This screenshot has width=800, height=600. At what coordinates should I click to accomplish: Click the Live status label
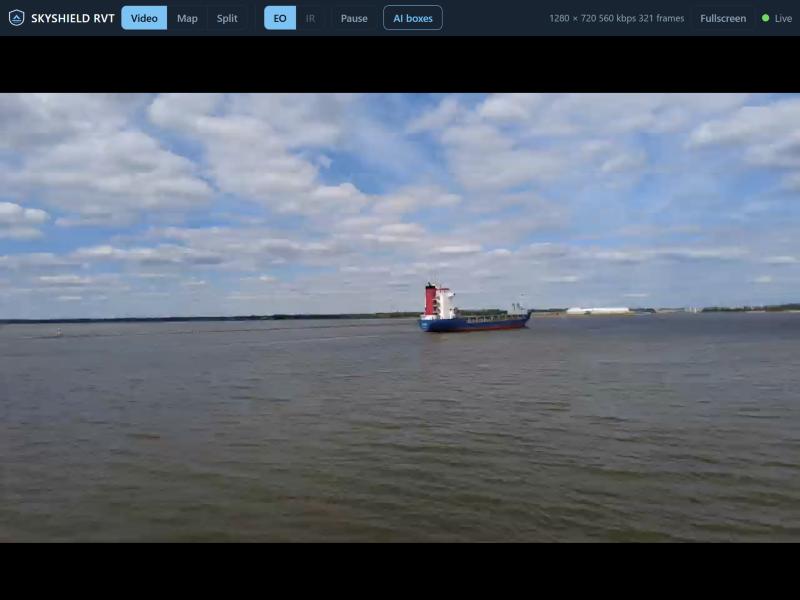point(783,18)
